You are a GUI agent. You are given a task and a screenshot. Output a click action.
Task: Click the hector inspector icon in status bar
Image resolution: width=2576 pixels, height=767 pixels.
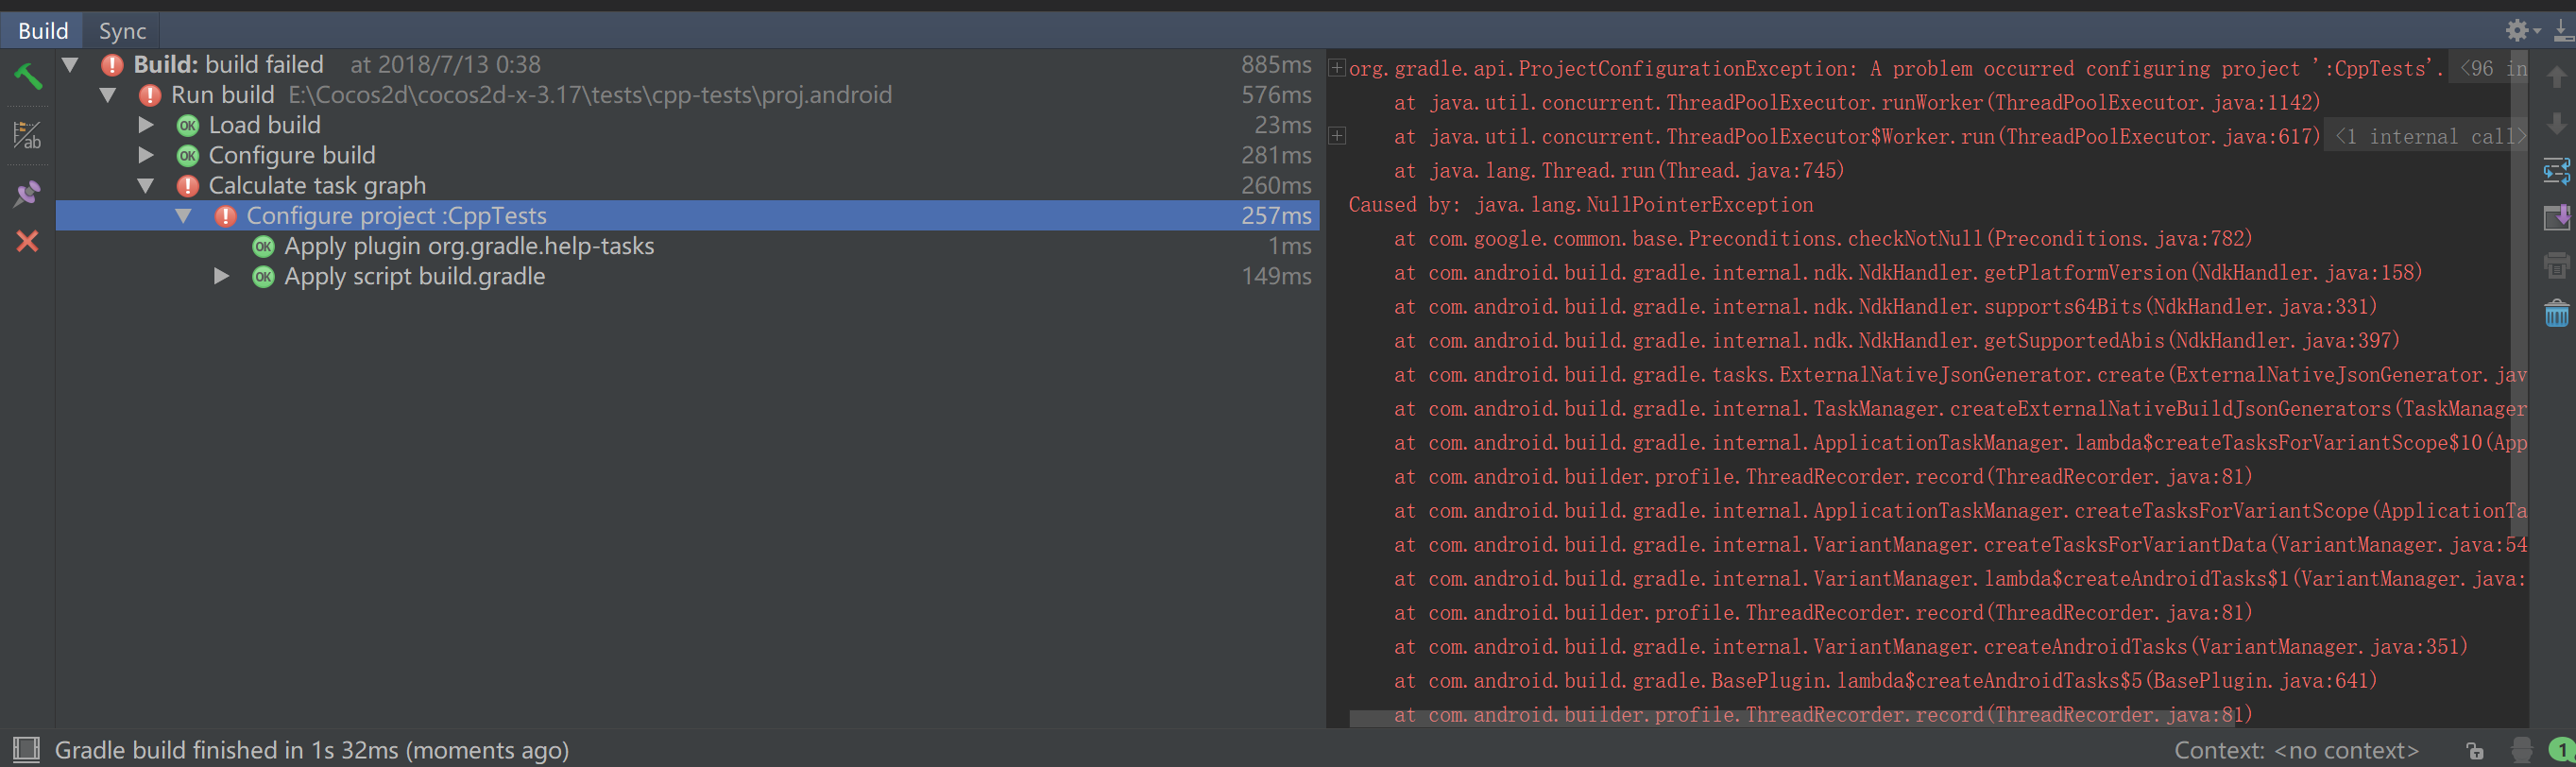2521,750
